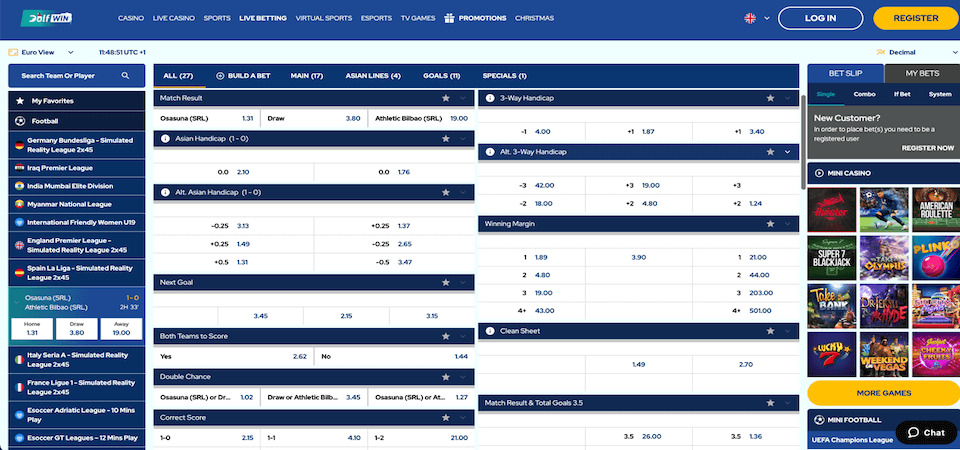This screenshot has height=450, width=960.
Task: Favorite the Asian Handicap market star
Action: point(446,139)
